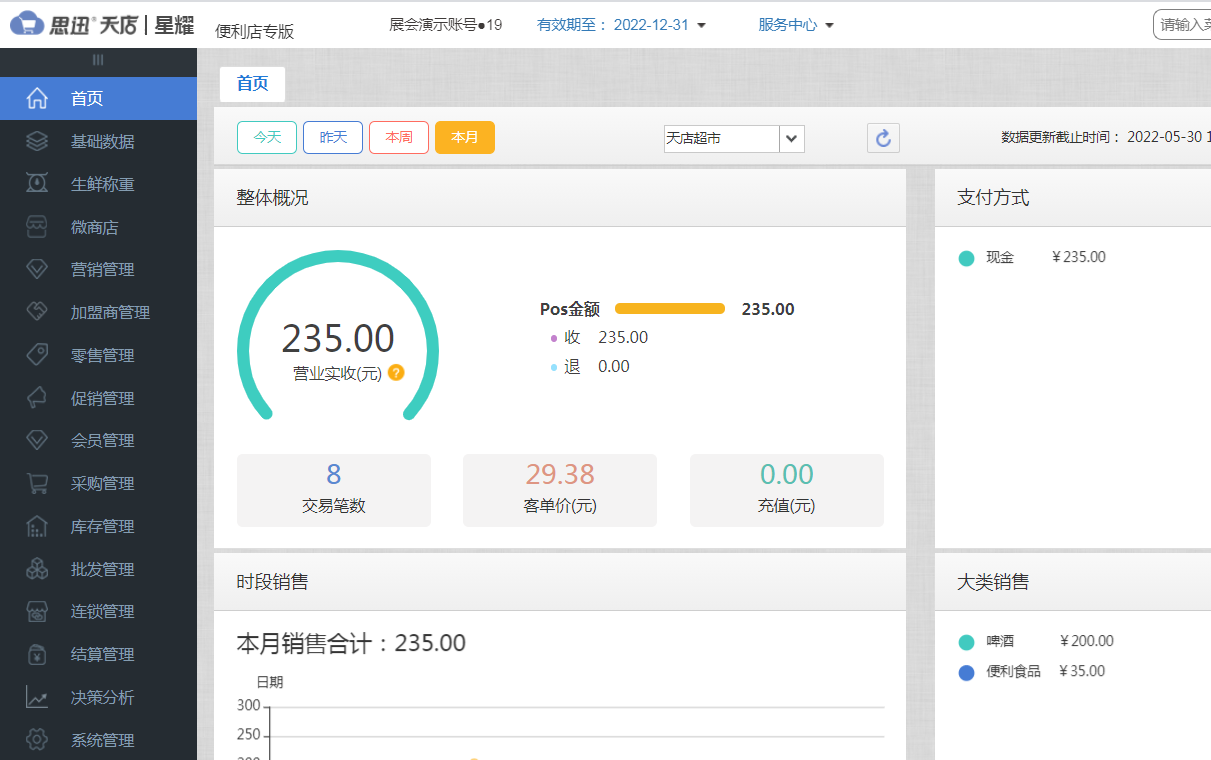Click the shop icon beside 微商店
This screenshot has height=760, width=1211.
pos(37,227)
